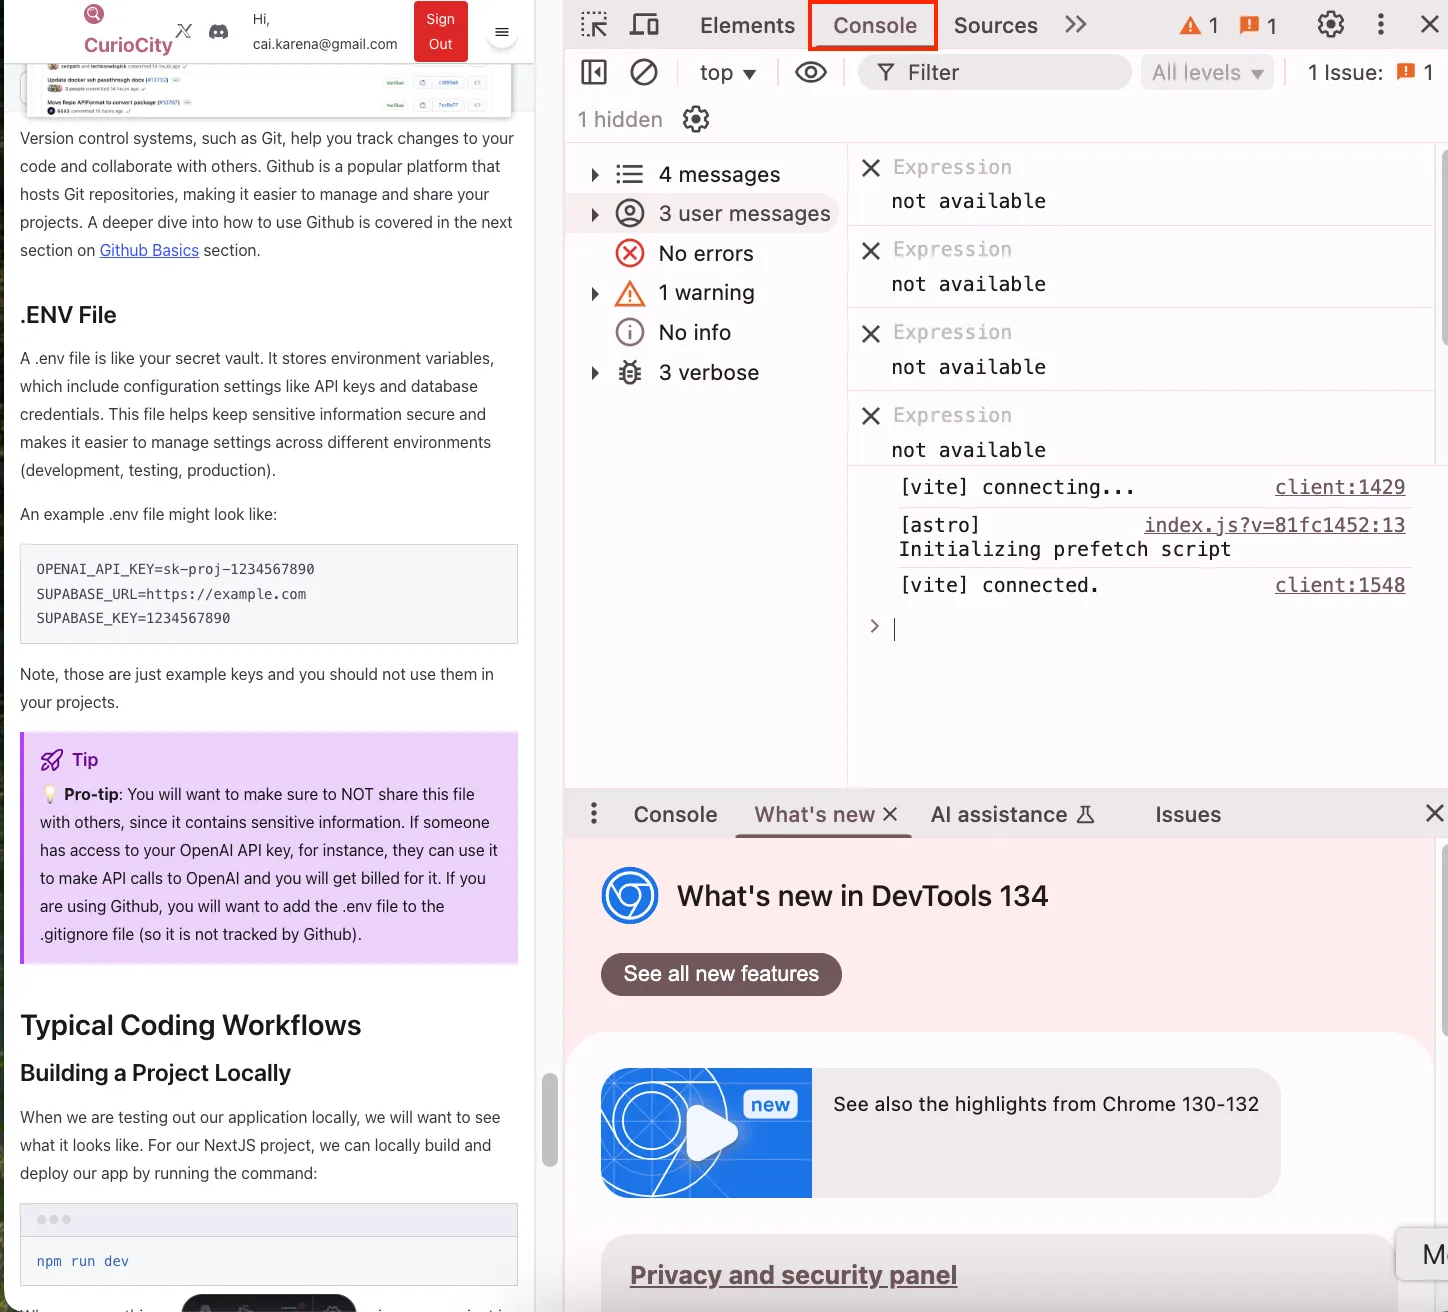The image size is (1448, 1312).
Task: Click the DevTools three-dot customize menu
Action: pos(1381,25)
